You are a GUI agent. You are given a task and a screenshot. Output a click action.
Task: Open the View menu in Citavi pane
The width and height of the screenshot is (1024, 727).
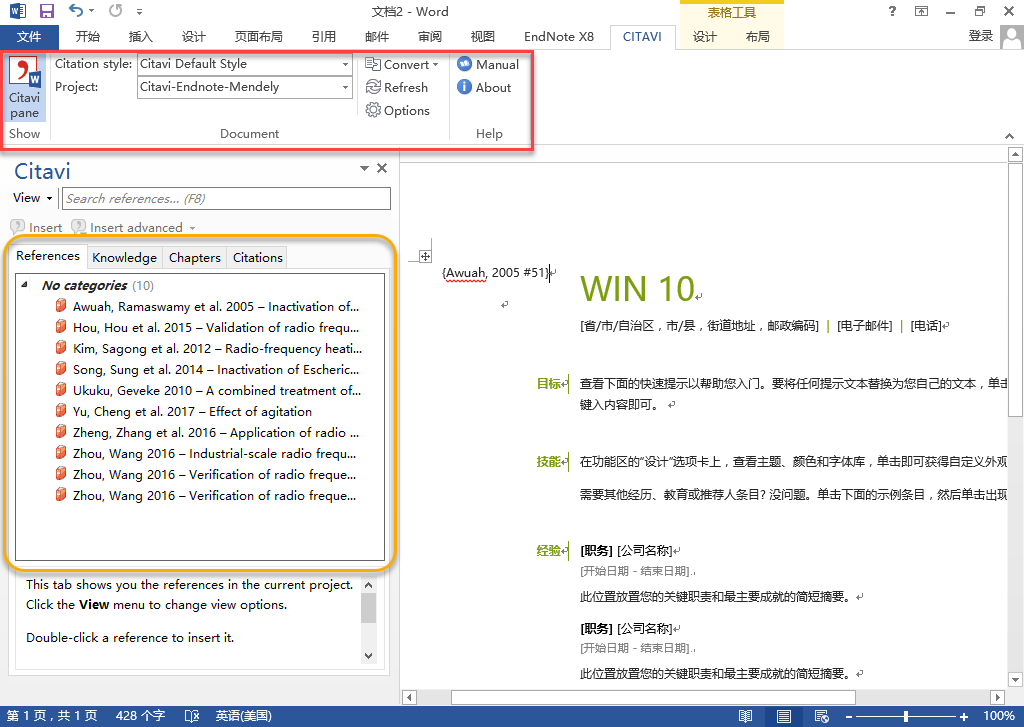[31, 198]
